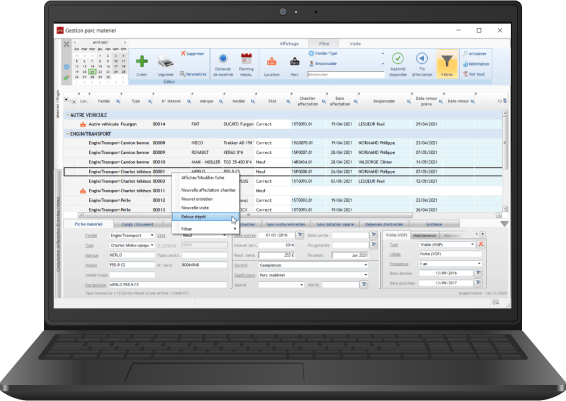
Task: Click the Fin affectation blue arrow icon
Action: (422, 58)
